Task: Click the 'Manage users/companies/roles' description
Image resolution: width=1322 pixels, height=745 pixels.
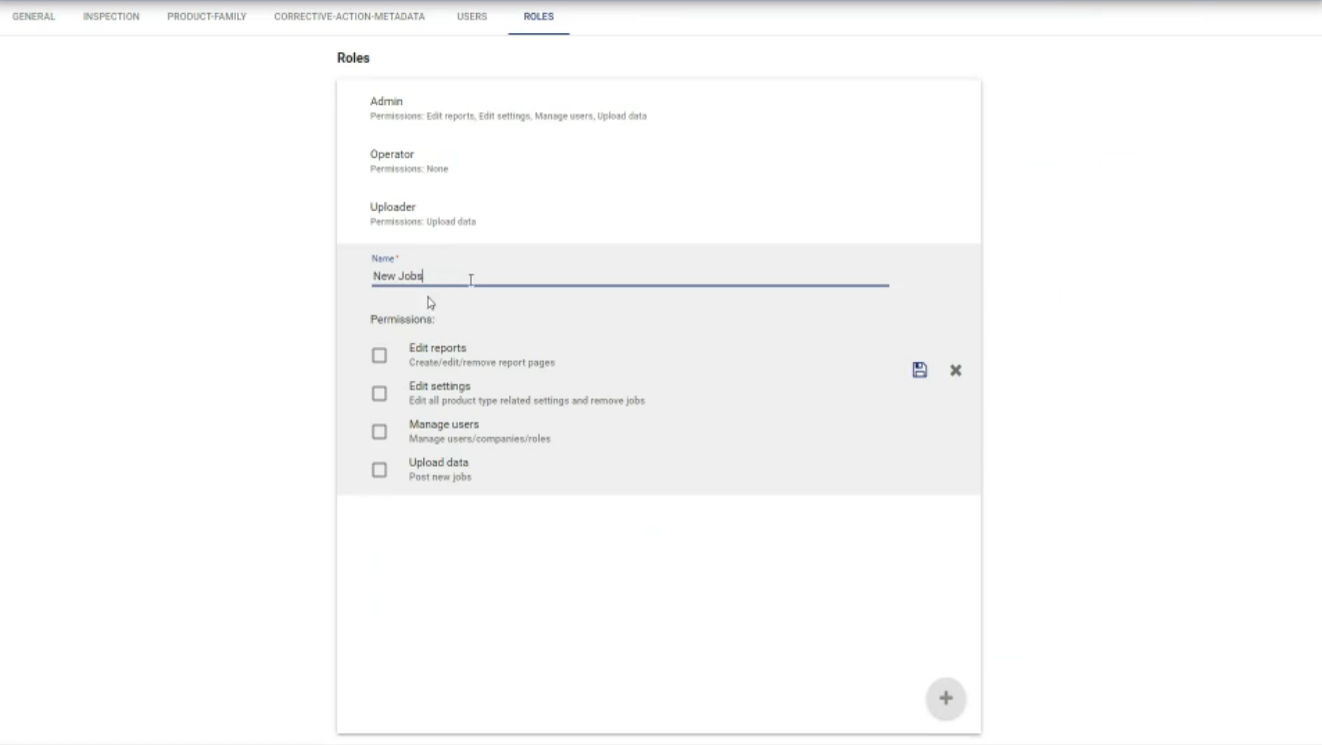Action: 480,439
